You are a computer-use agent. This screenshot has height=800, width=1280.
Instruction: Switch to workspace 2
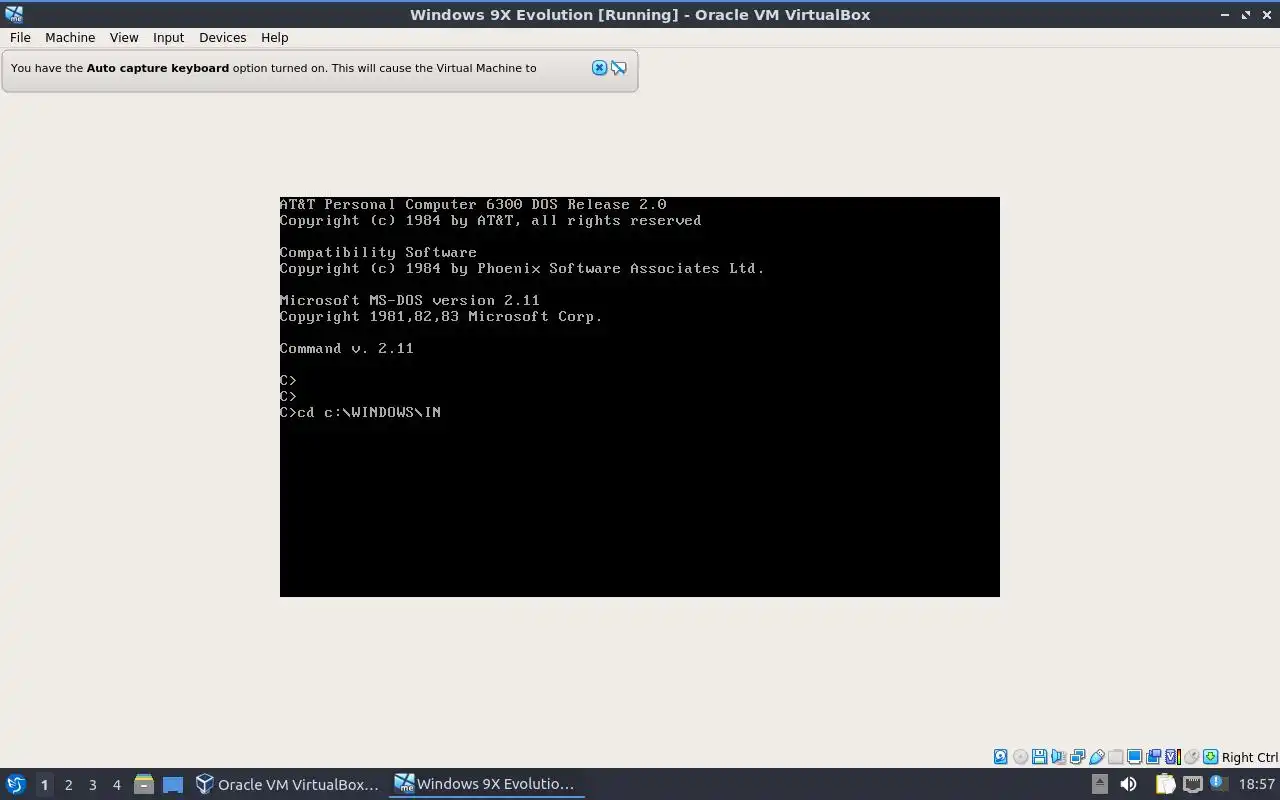[68, 784]
